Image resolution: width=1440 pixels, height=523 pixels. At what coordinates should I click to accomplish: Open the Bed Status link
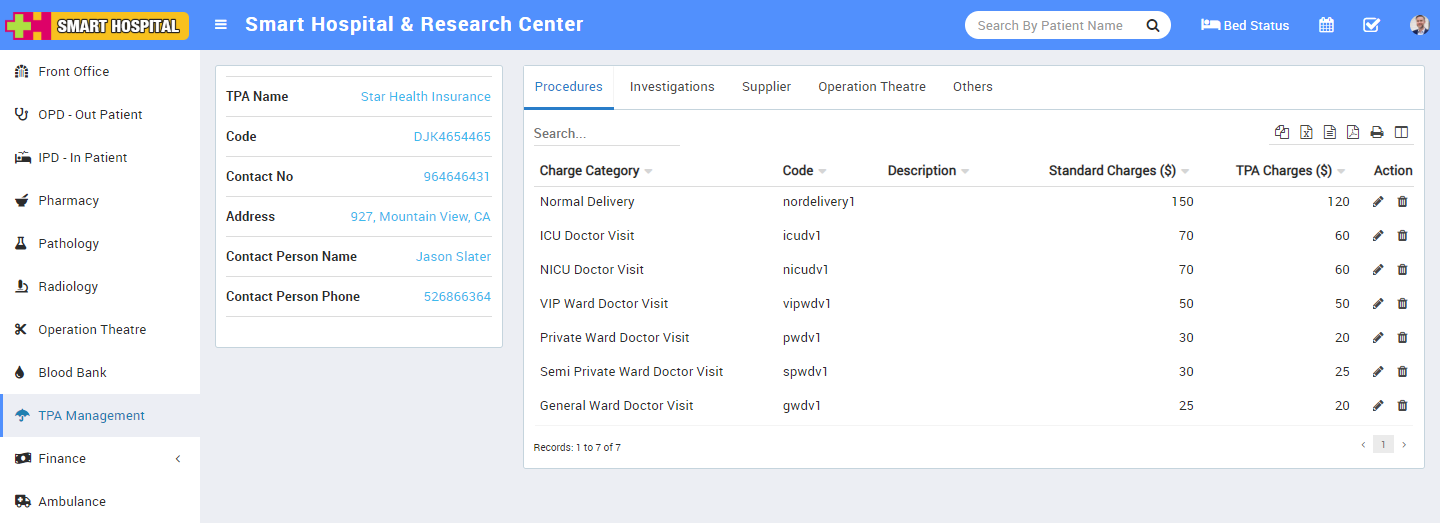(x=1245, y=25)
